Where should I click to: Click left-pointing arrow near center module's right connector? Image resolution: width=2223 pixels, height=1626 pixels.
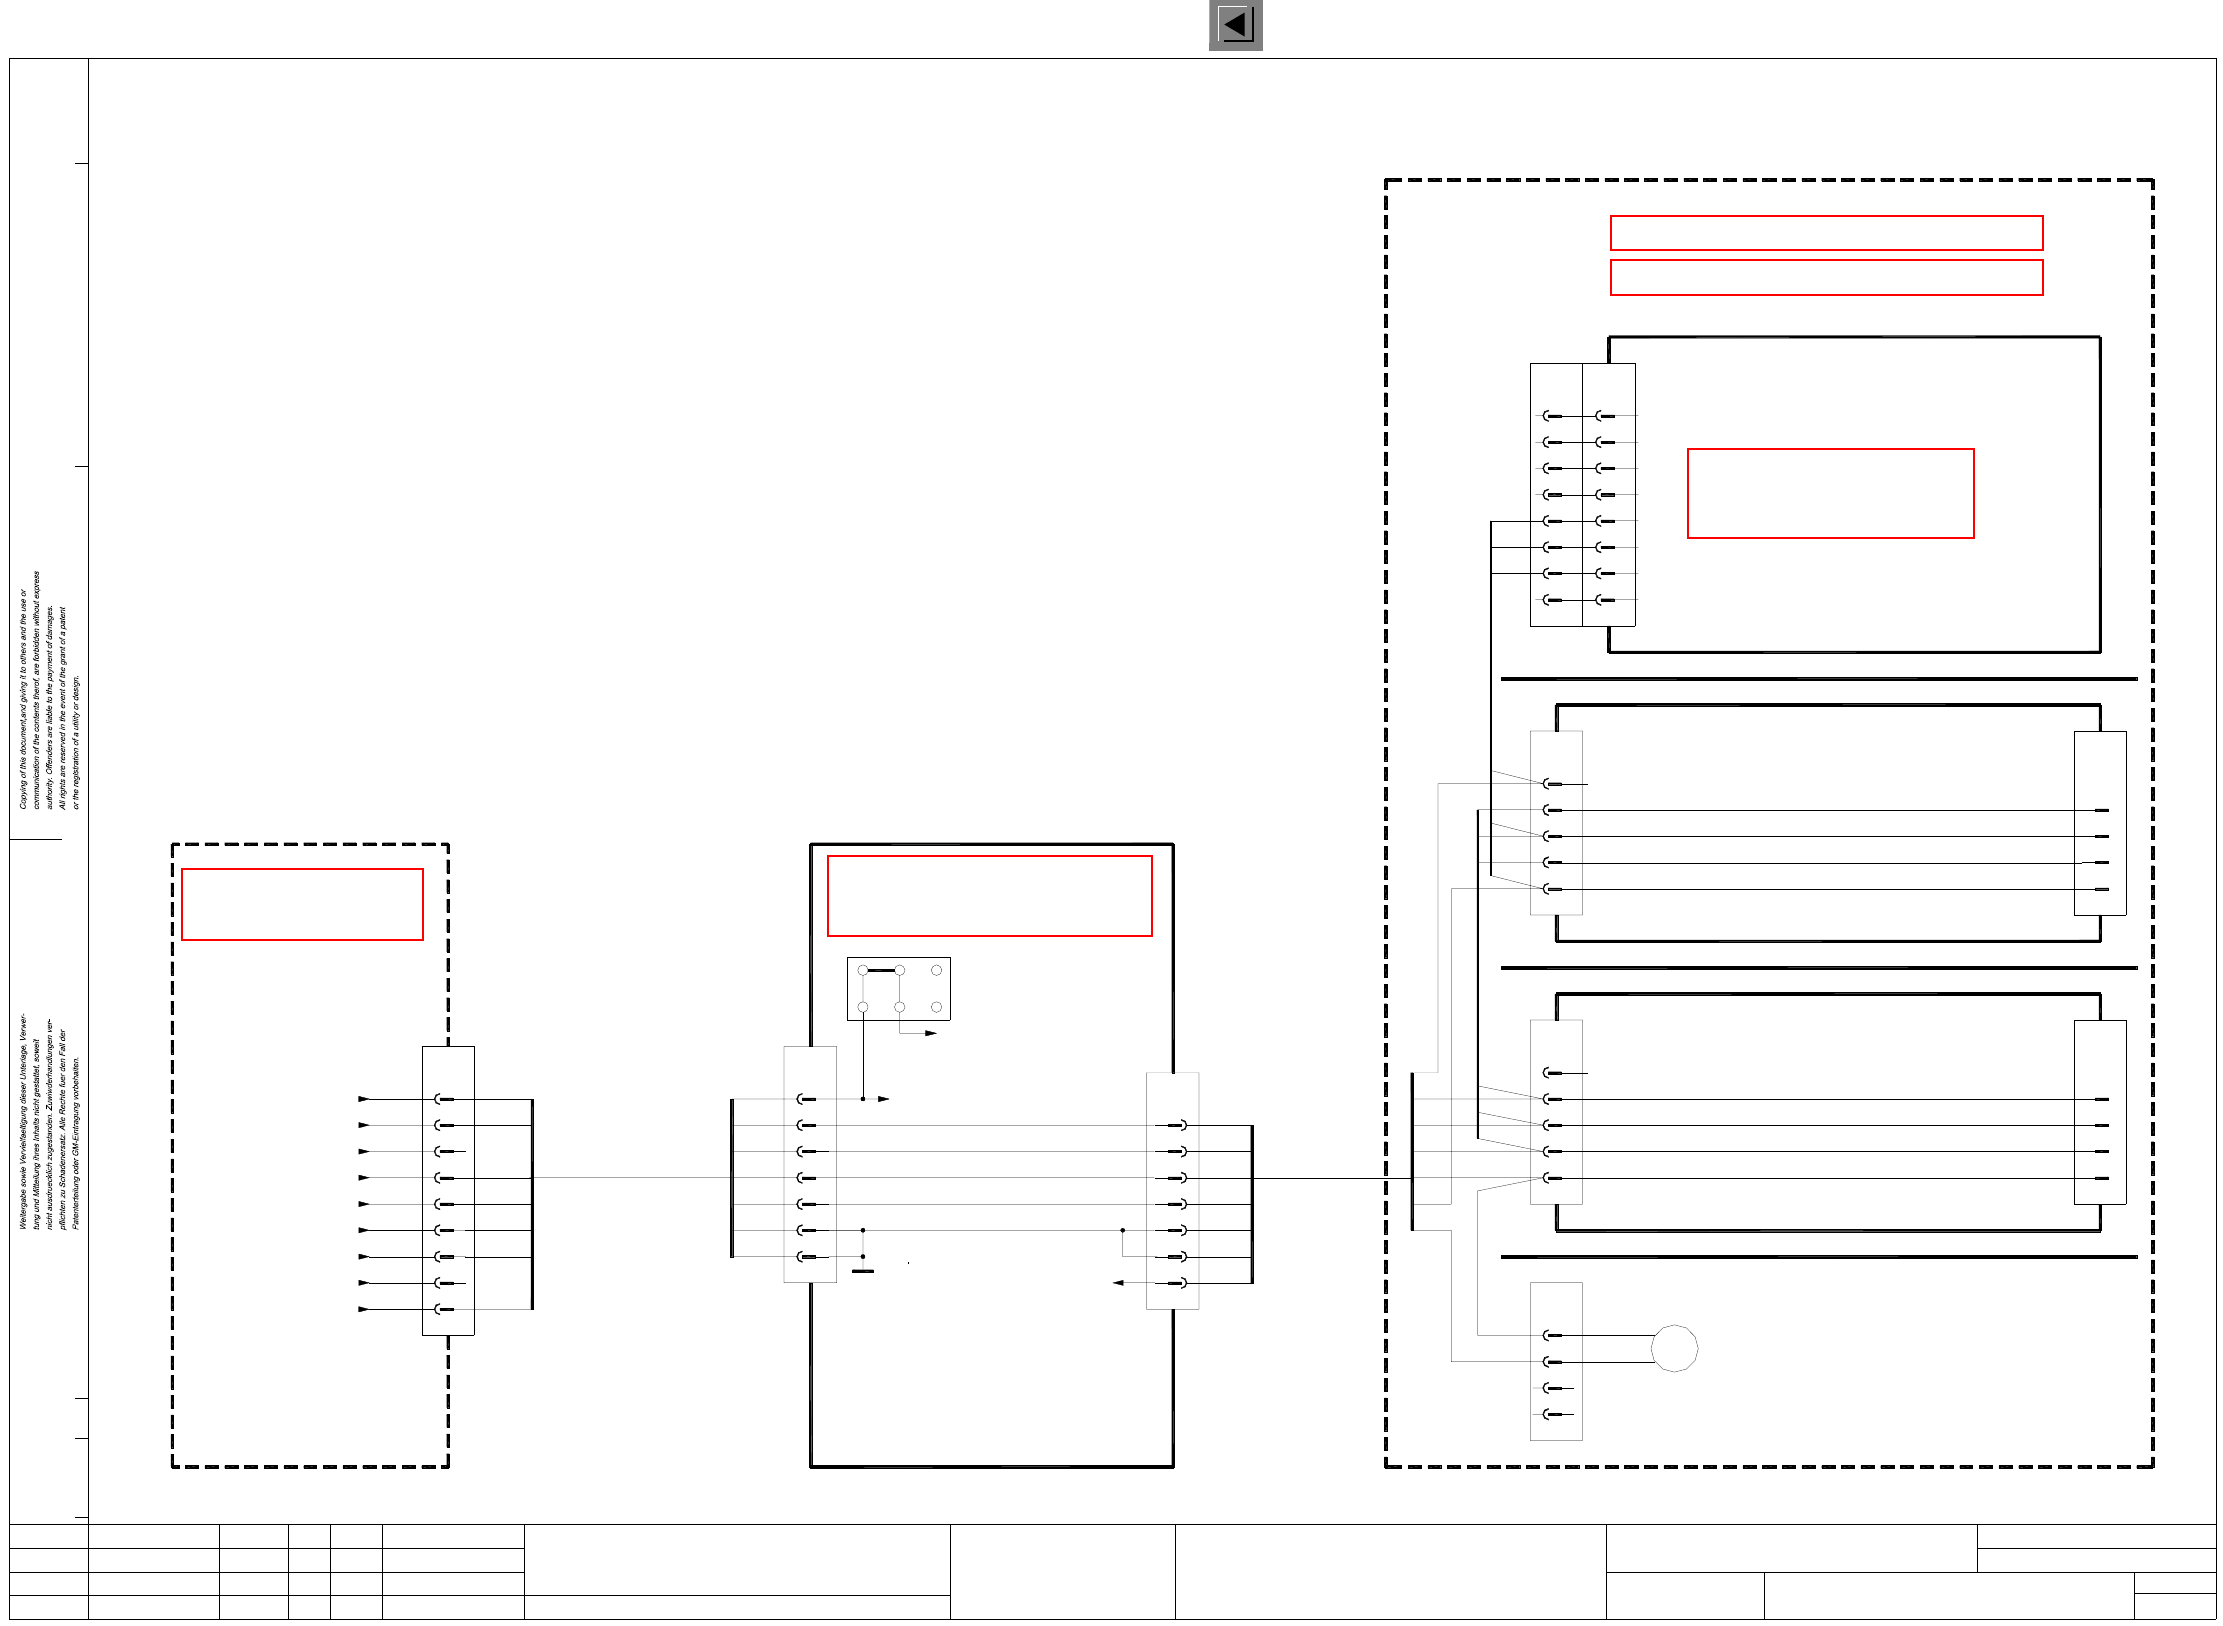click(x=1118, y=1283)
